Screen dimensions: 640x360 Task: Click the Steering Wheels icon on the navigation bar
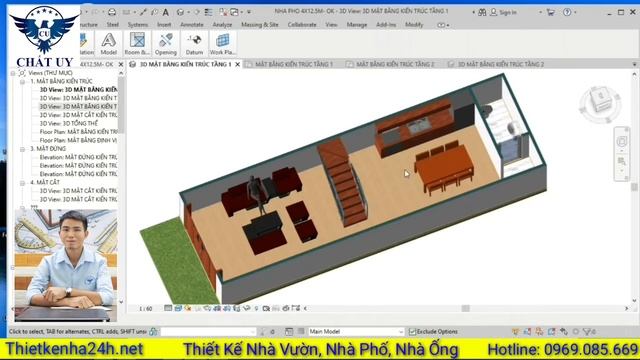622,141
